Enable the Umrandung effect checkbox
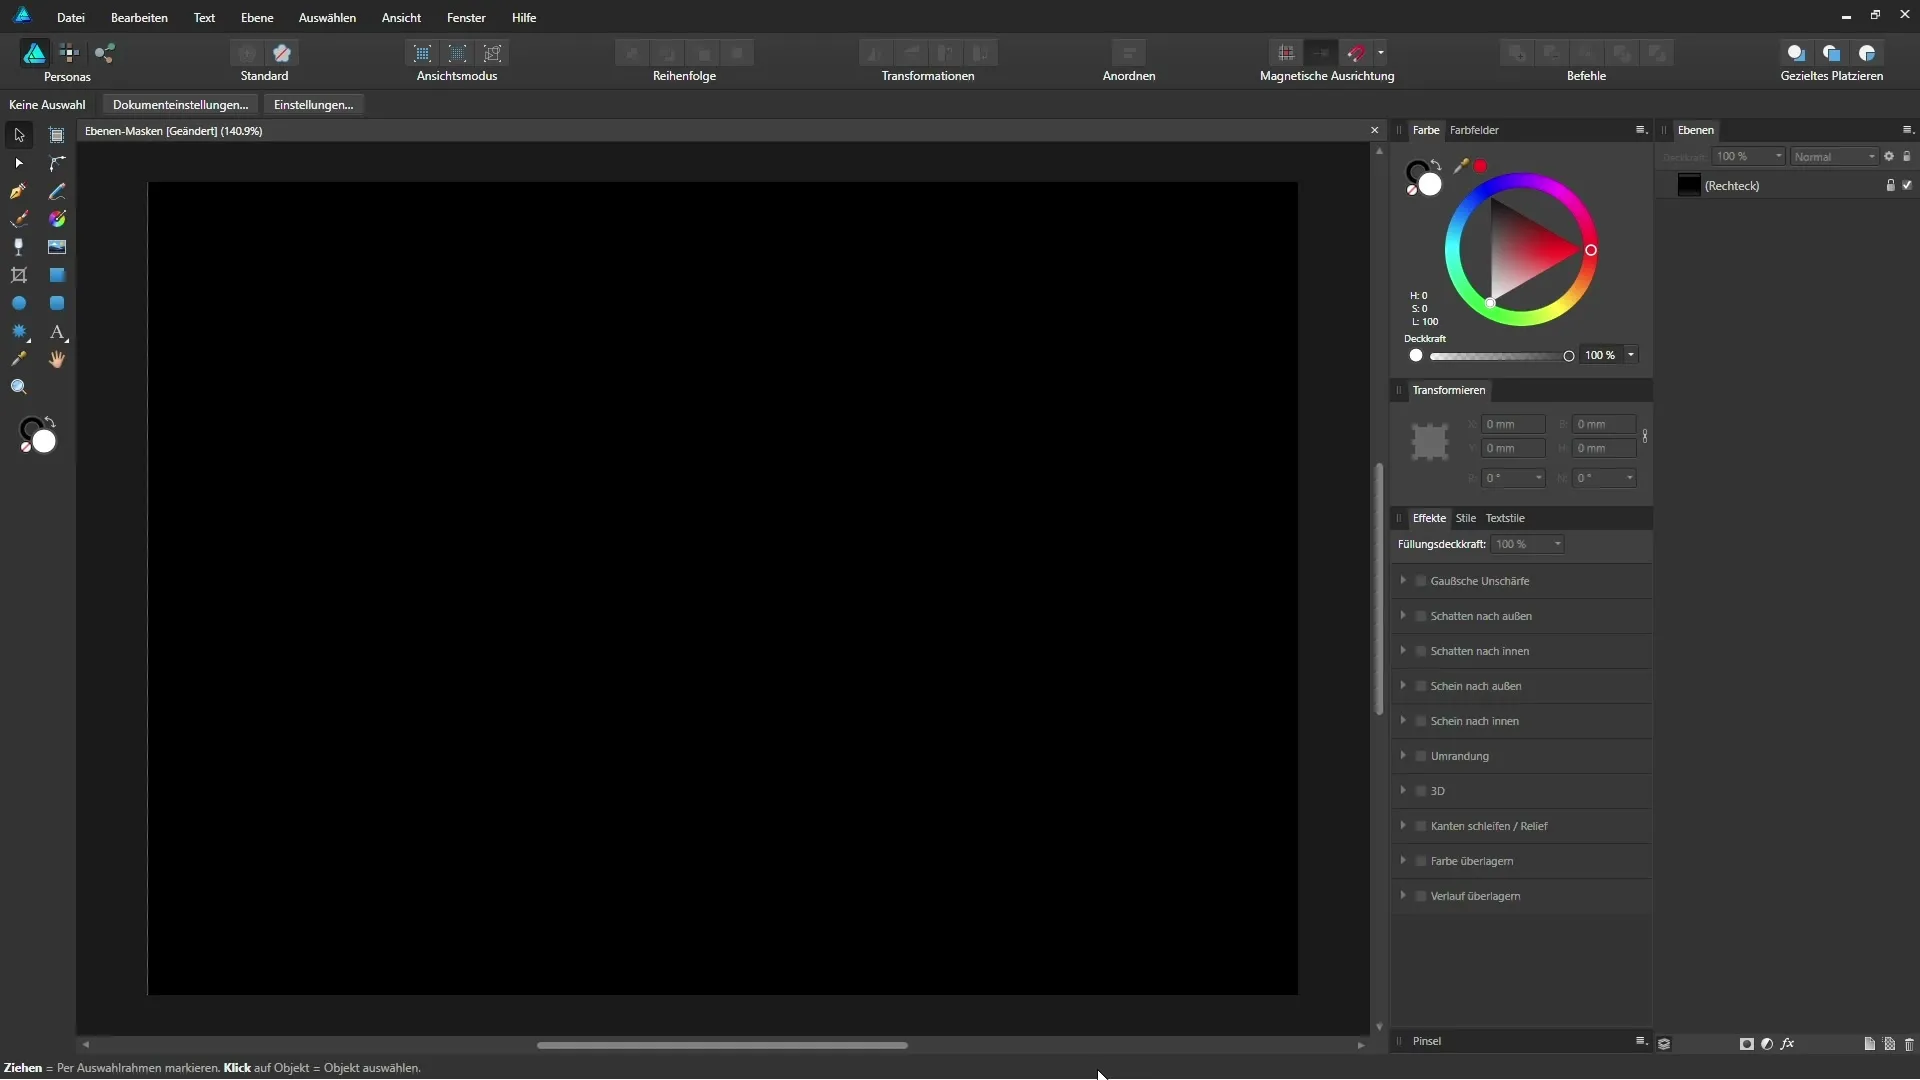This screenshot has width=1920, height=1080. pos(1420,756)
